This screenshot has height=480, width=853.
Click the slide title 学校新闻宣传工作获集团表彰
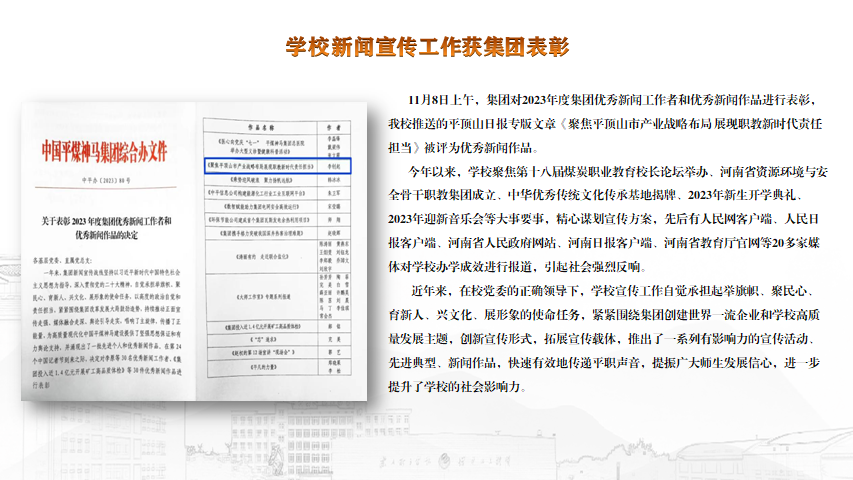(426, 46)
